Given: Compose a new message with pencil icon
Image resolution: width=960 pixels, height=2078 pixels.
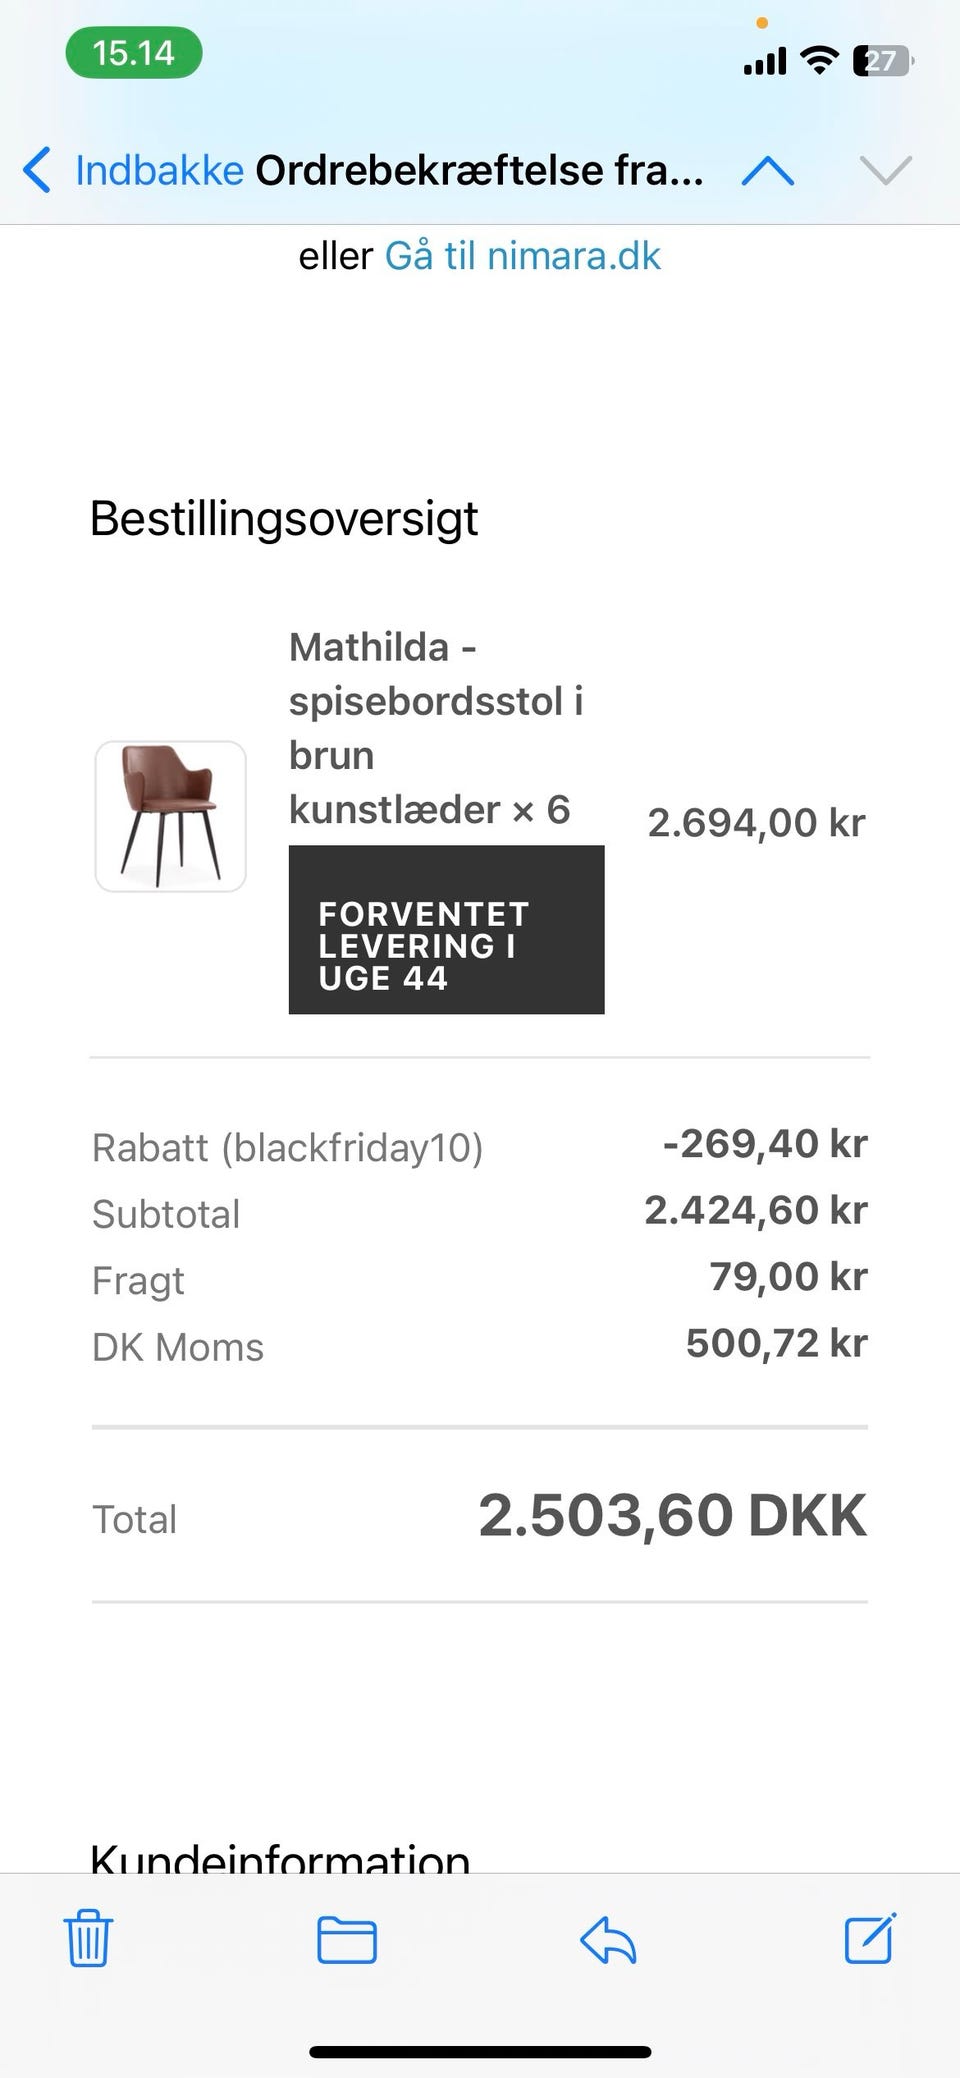Looking at the screenshot, I should [x=869, y=1939].
